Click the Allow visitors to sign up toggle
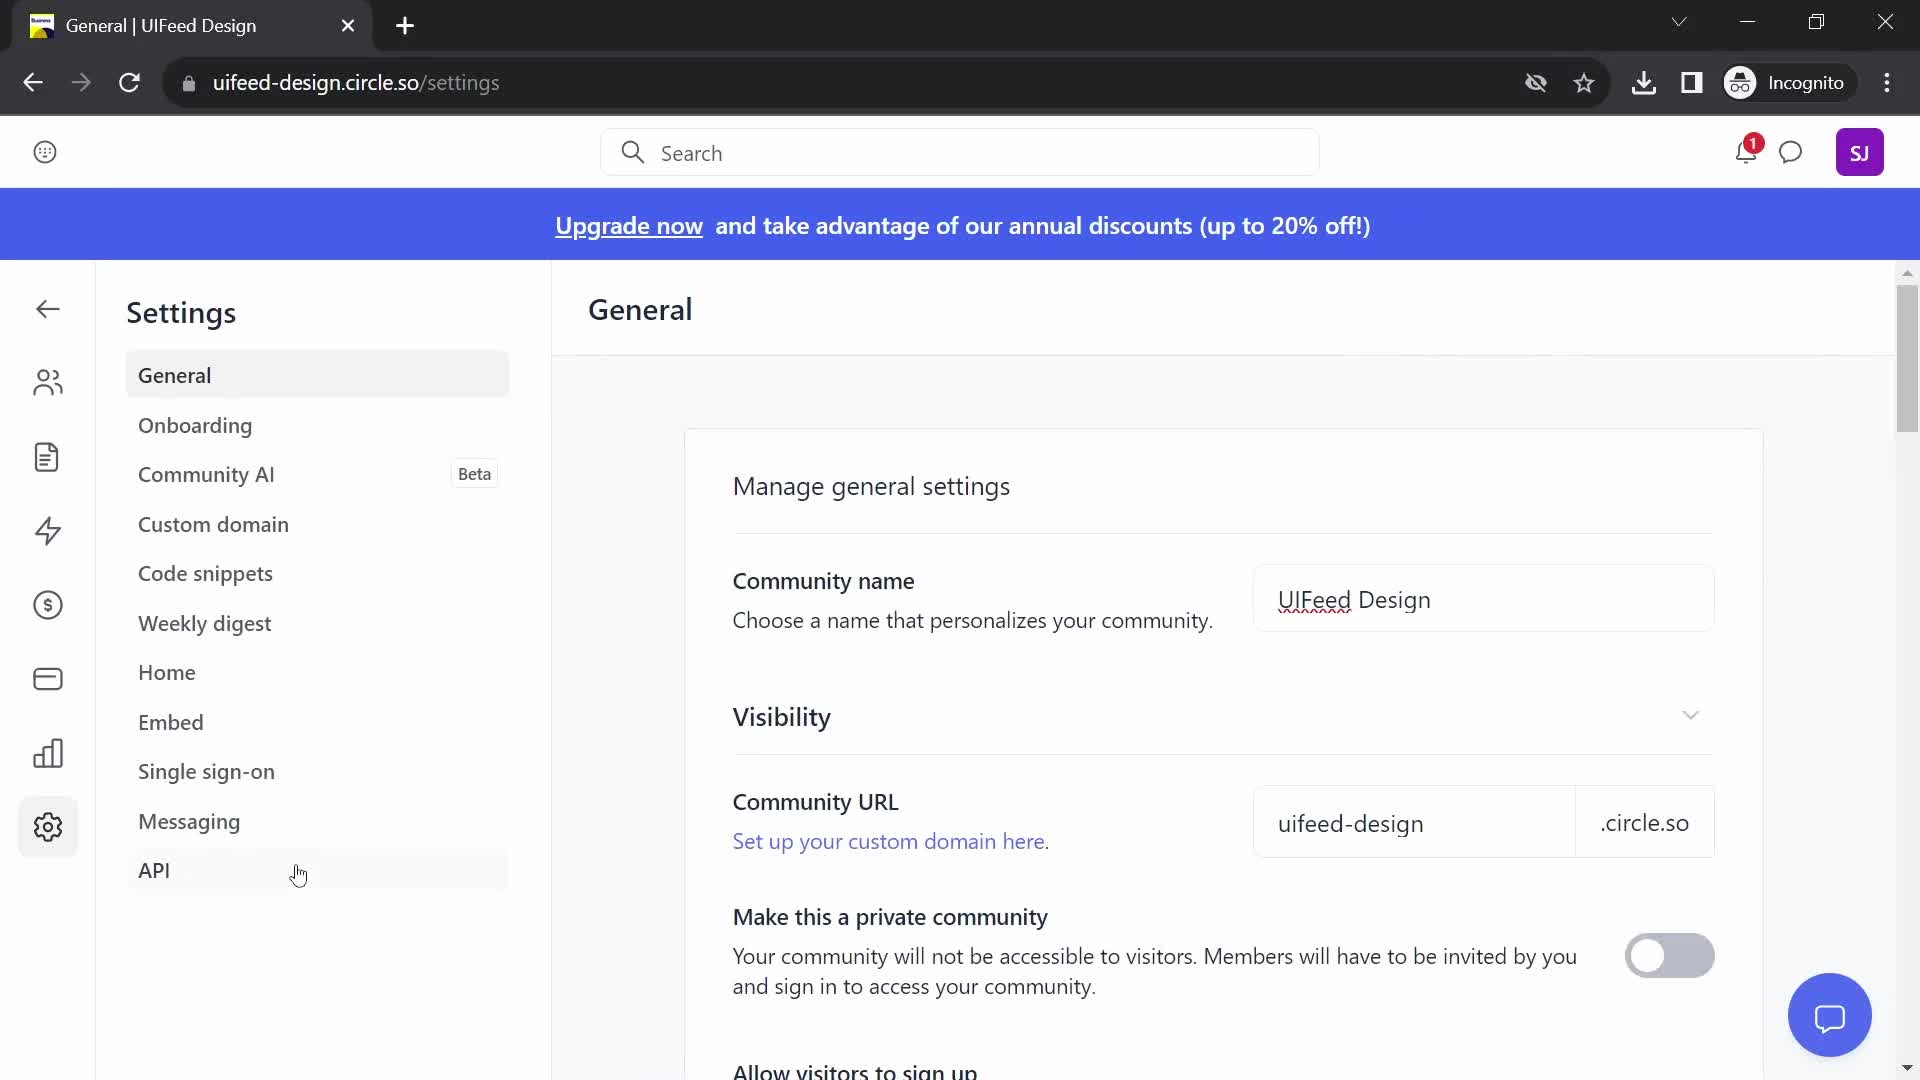 tap(1669, 1071)
